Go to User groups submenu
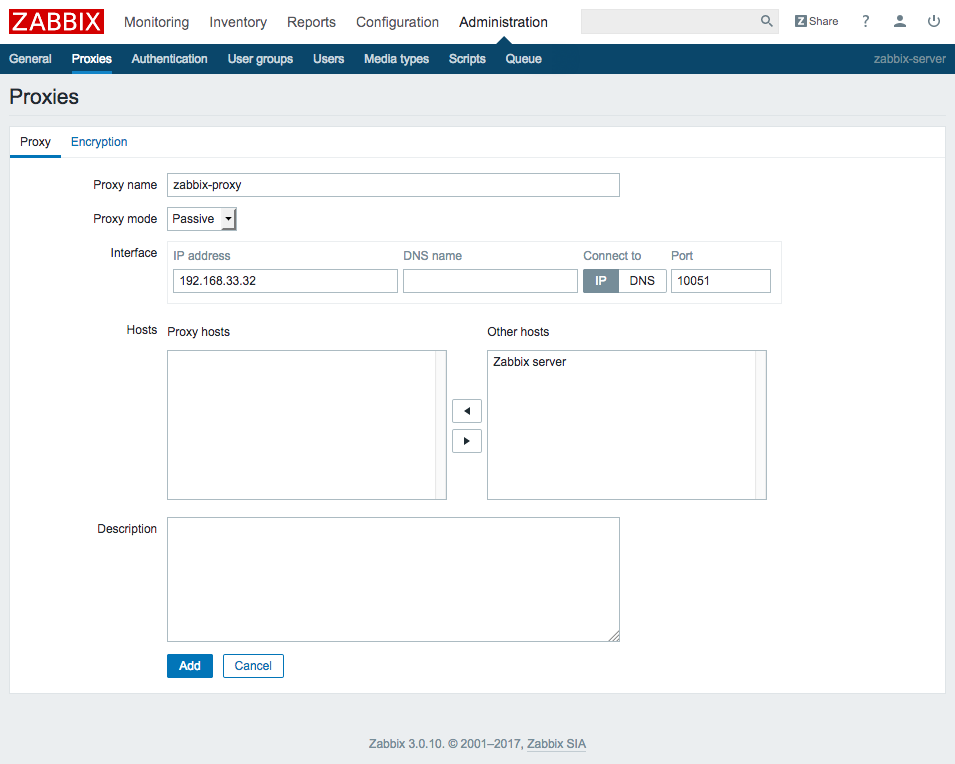This screenshot has height=764, width=955. pyautogui.click(x=260, y=59)
